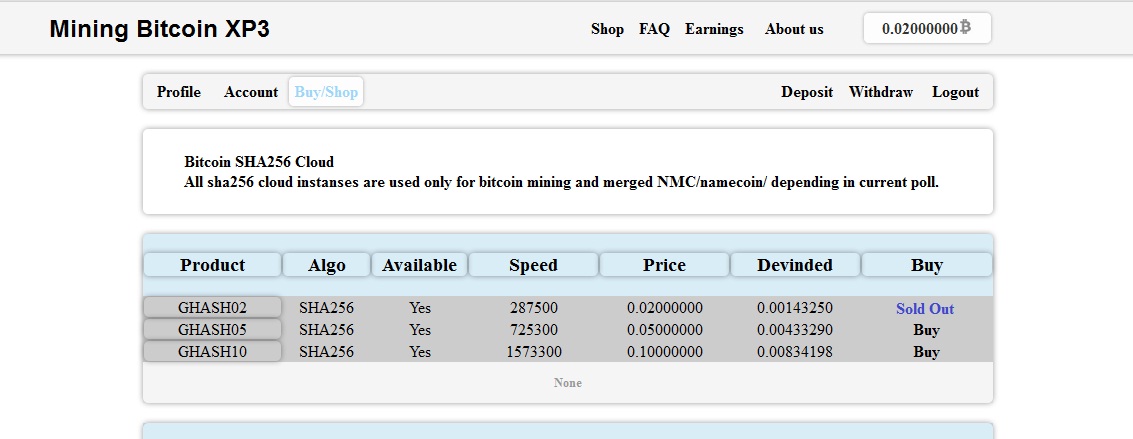Log out using the Logout link
Image resolution: width=1133 pixels, height=439 pixels.
pyautogui.click(x=955, y=92)
